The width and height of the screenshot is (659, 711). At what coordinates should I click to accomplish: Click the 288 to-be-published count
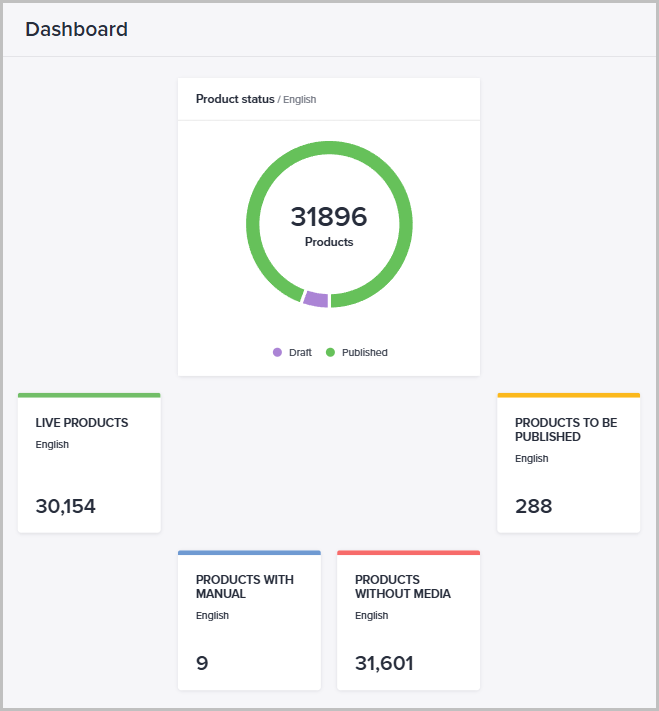(x=533, y=506)
